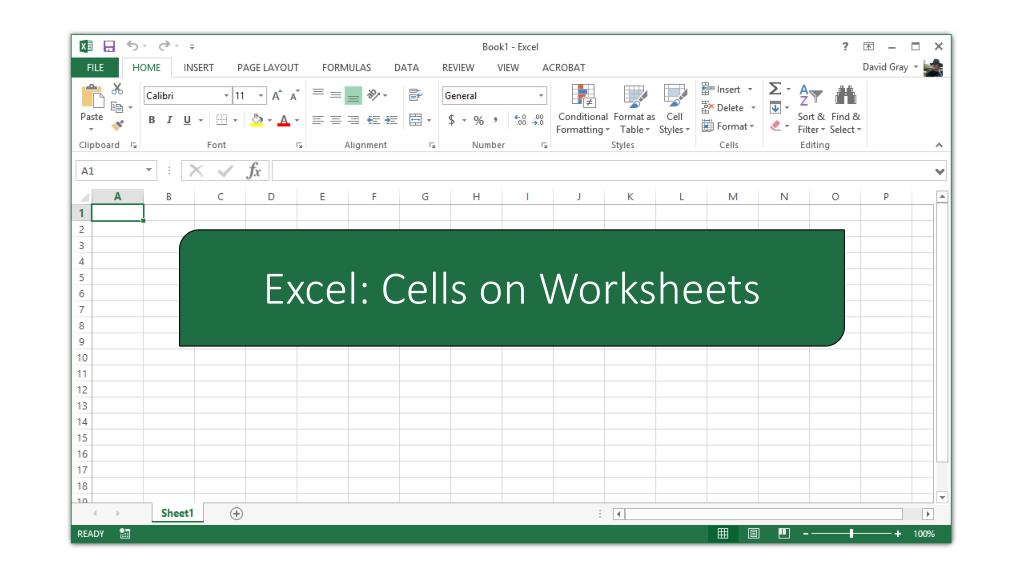Increase indent in Alignment group
This screenshot has height=576, width=1024.
click(x=391, y=120)
